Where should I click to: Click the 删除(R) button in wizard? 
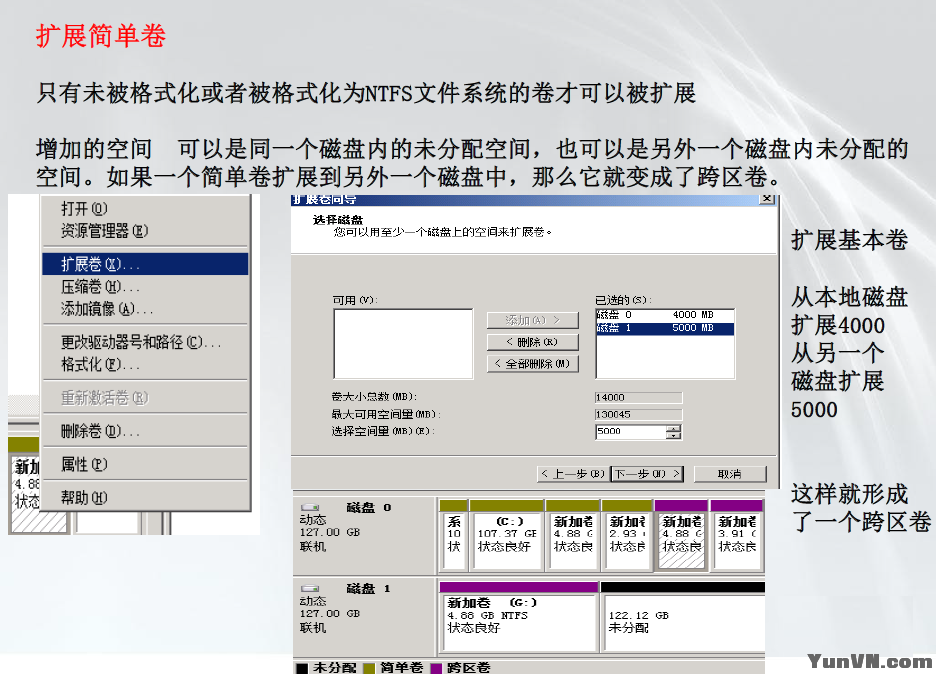[532, 342]
